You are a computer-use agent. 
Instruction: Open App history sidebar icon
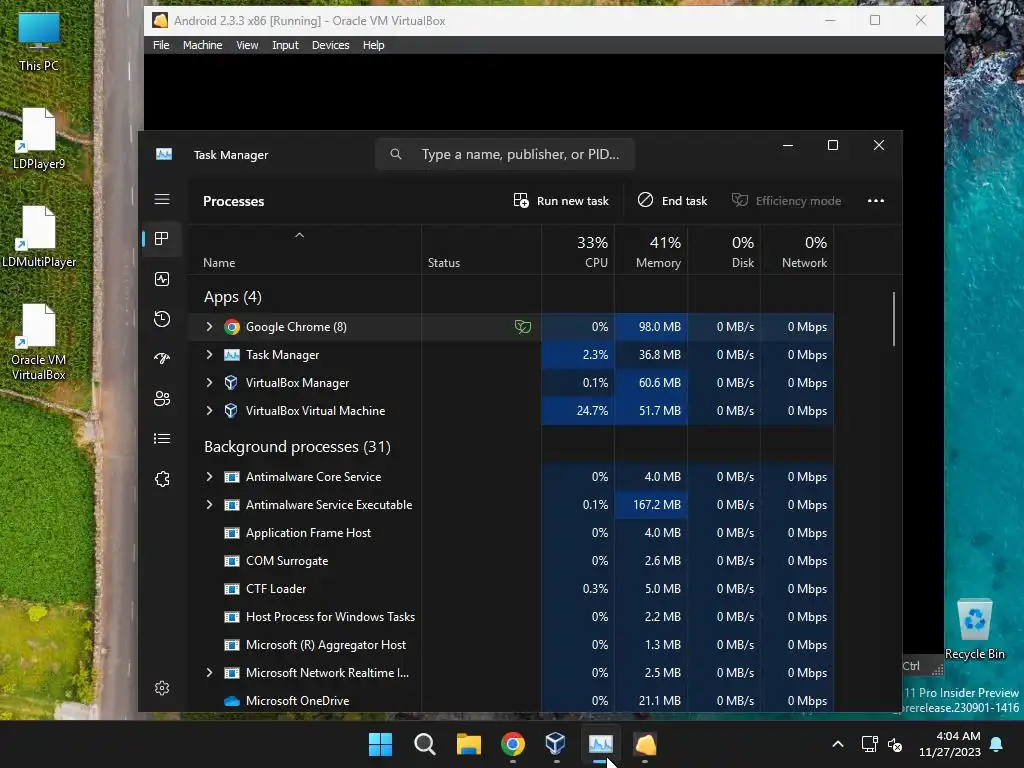(162, 319)
